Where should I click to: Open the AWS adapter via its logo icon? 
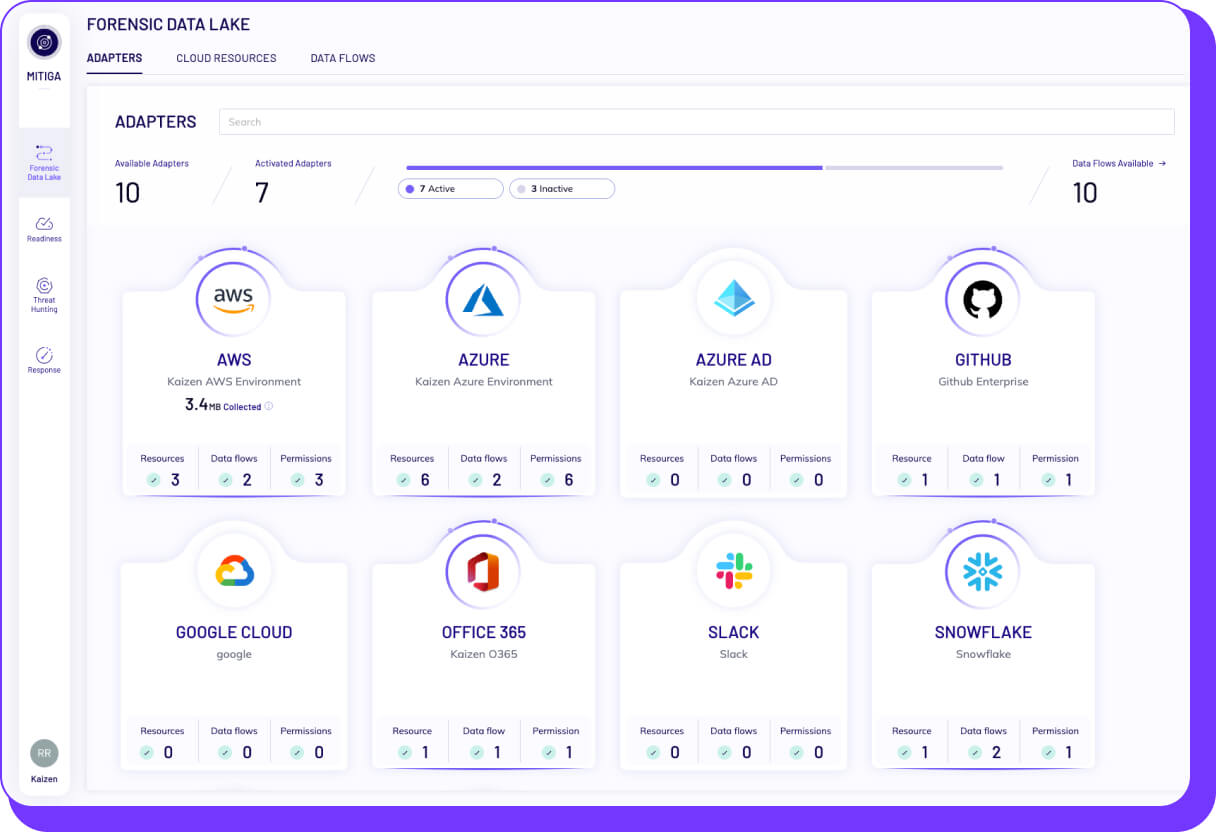tap(233, 297)
